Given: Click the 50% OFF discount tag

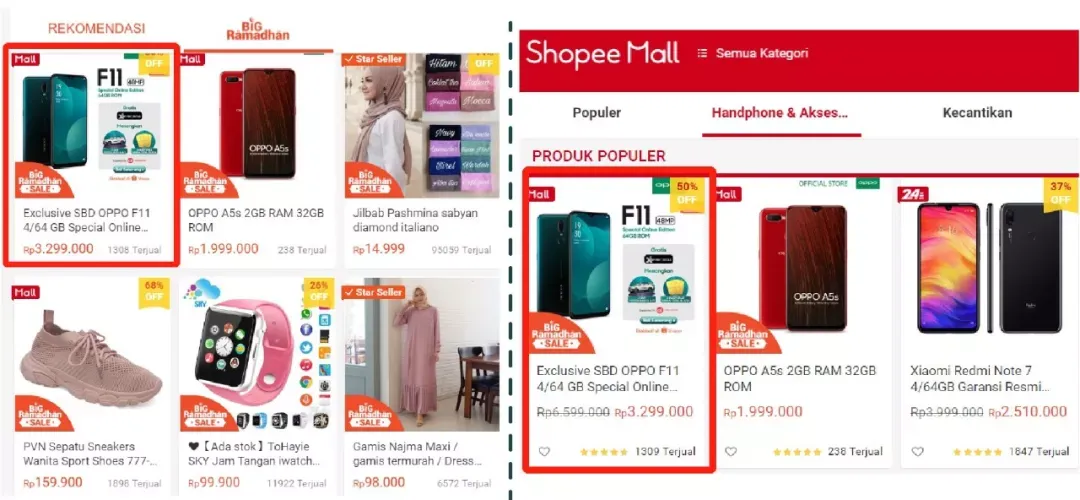Looking at the screenshot, I should [687, 193].
